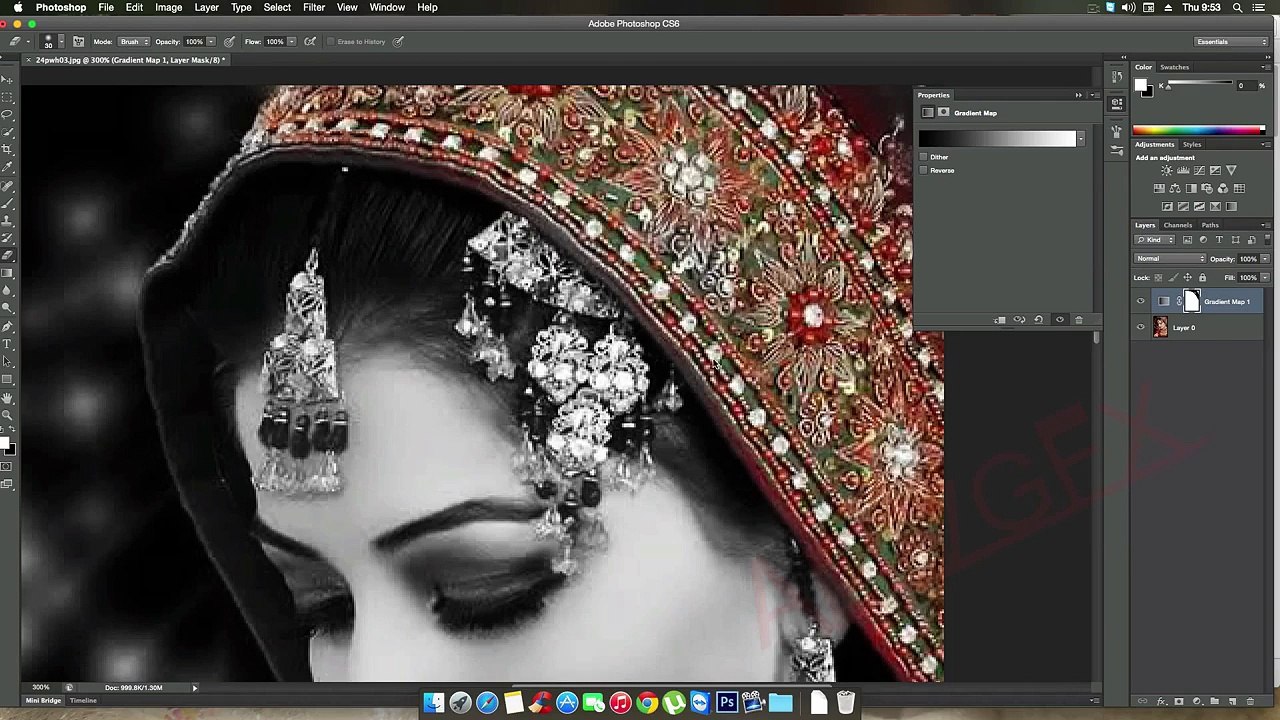Open the Mini Bridge tab
The image size is (1280, 720).
(43, 700)
